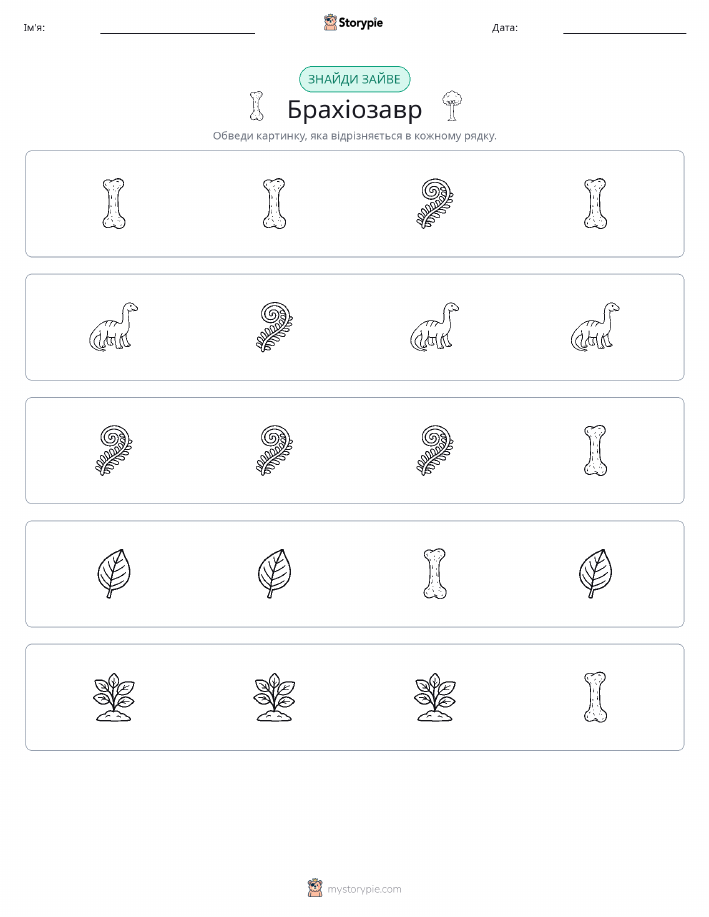Click the first seedling in the last row
This screenshot has width=709, height=917.
click(113, 697)
